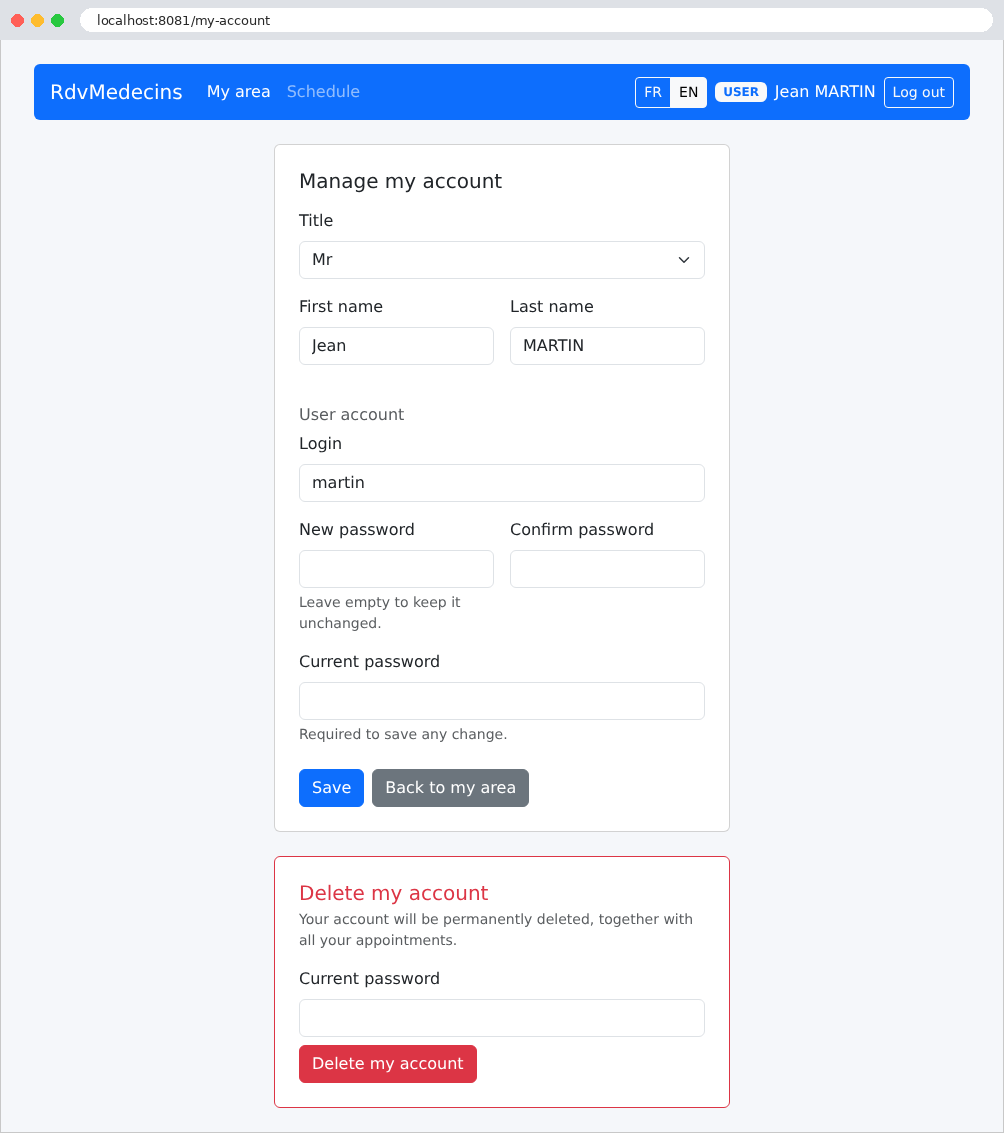
Task: Click the 'Delete my account' red heading
Action: 394,893
